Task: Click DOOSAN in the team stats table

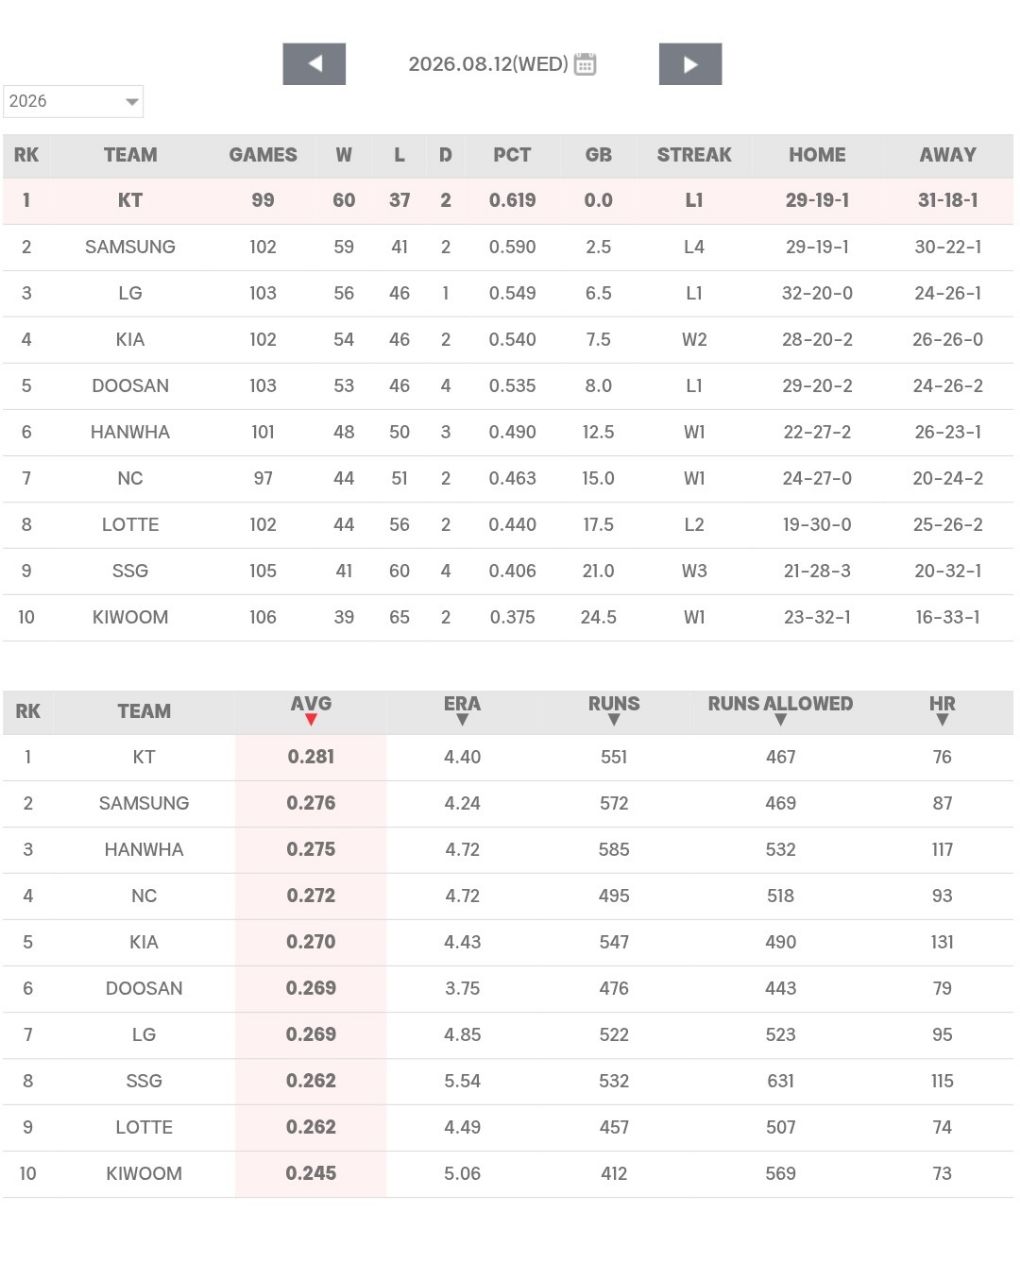Action: (x=144, y=988)
